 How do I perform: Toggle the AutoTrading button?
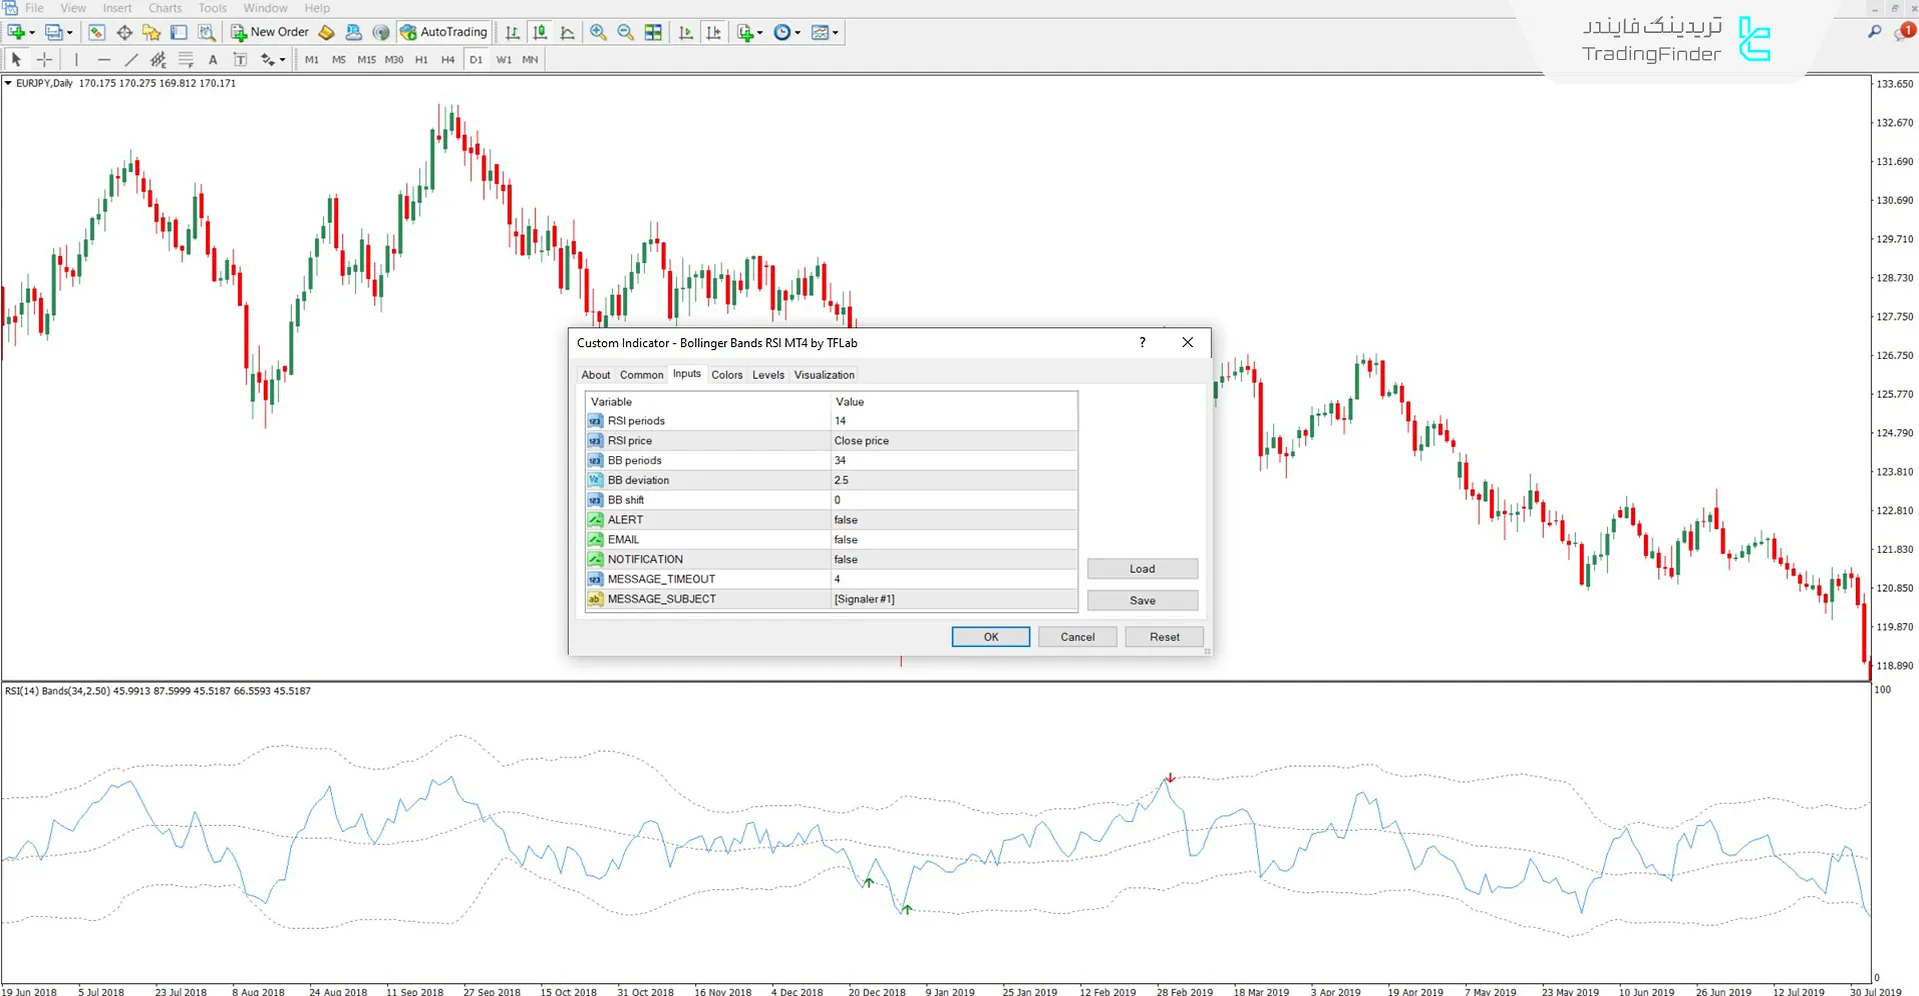443,33
